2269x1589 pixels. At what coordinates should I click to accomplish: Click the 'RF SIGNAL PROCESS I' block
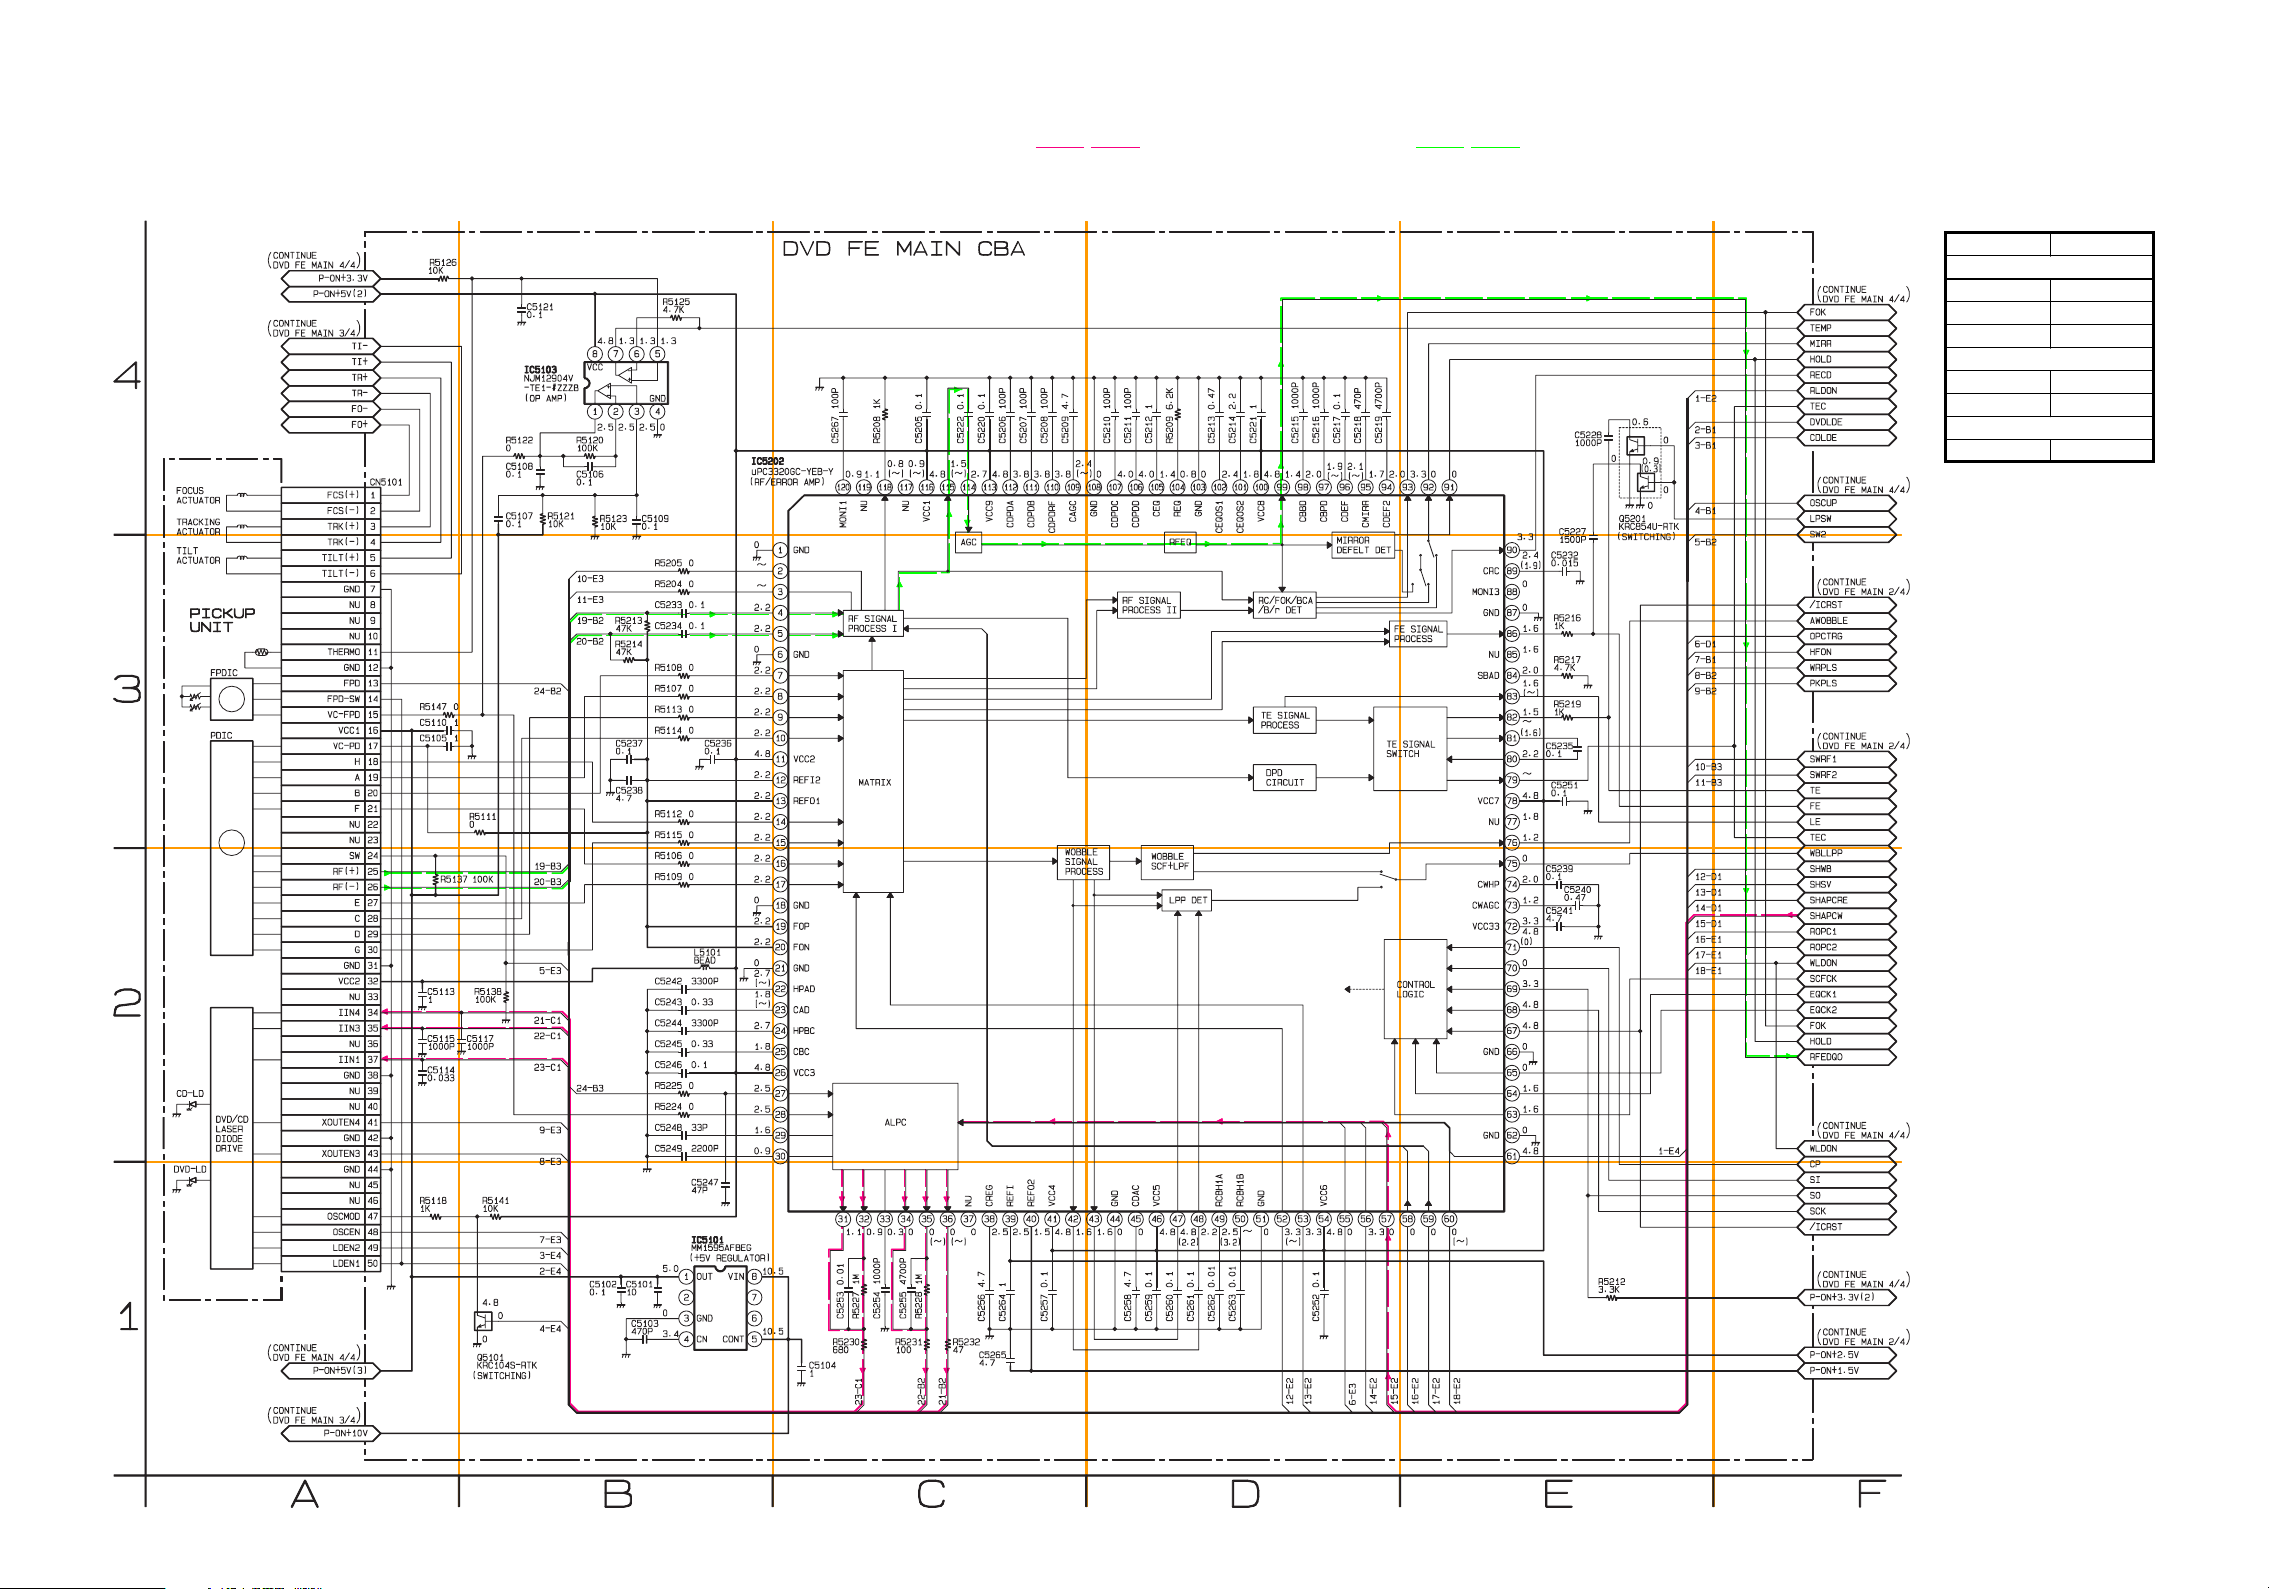pyautogui.click(x=873, y=624)
